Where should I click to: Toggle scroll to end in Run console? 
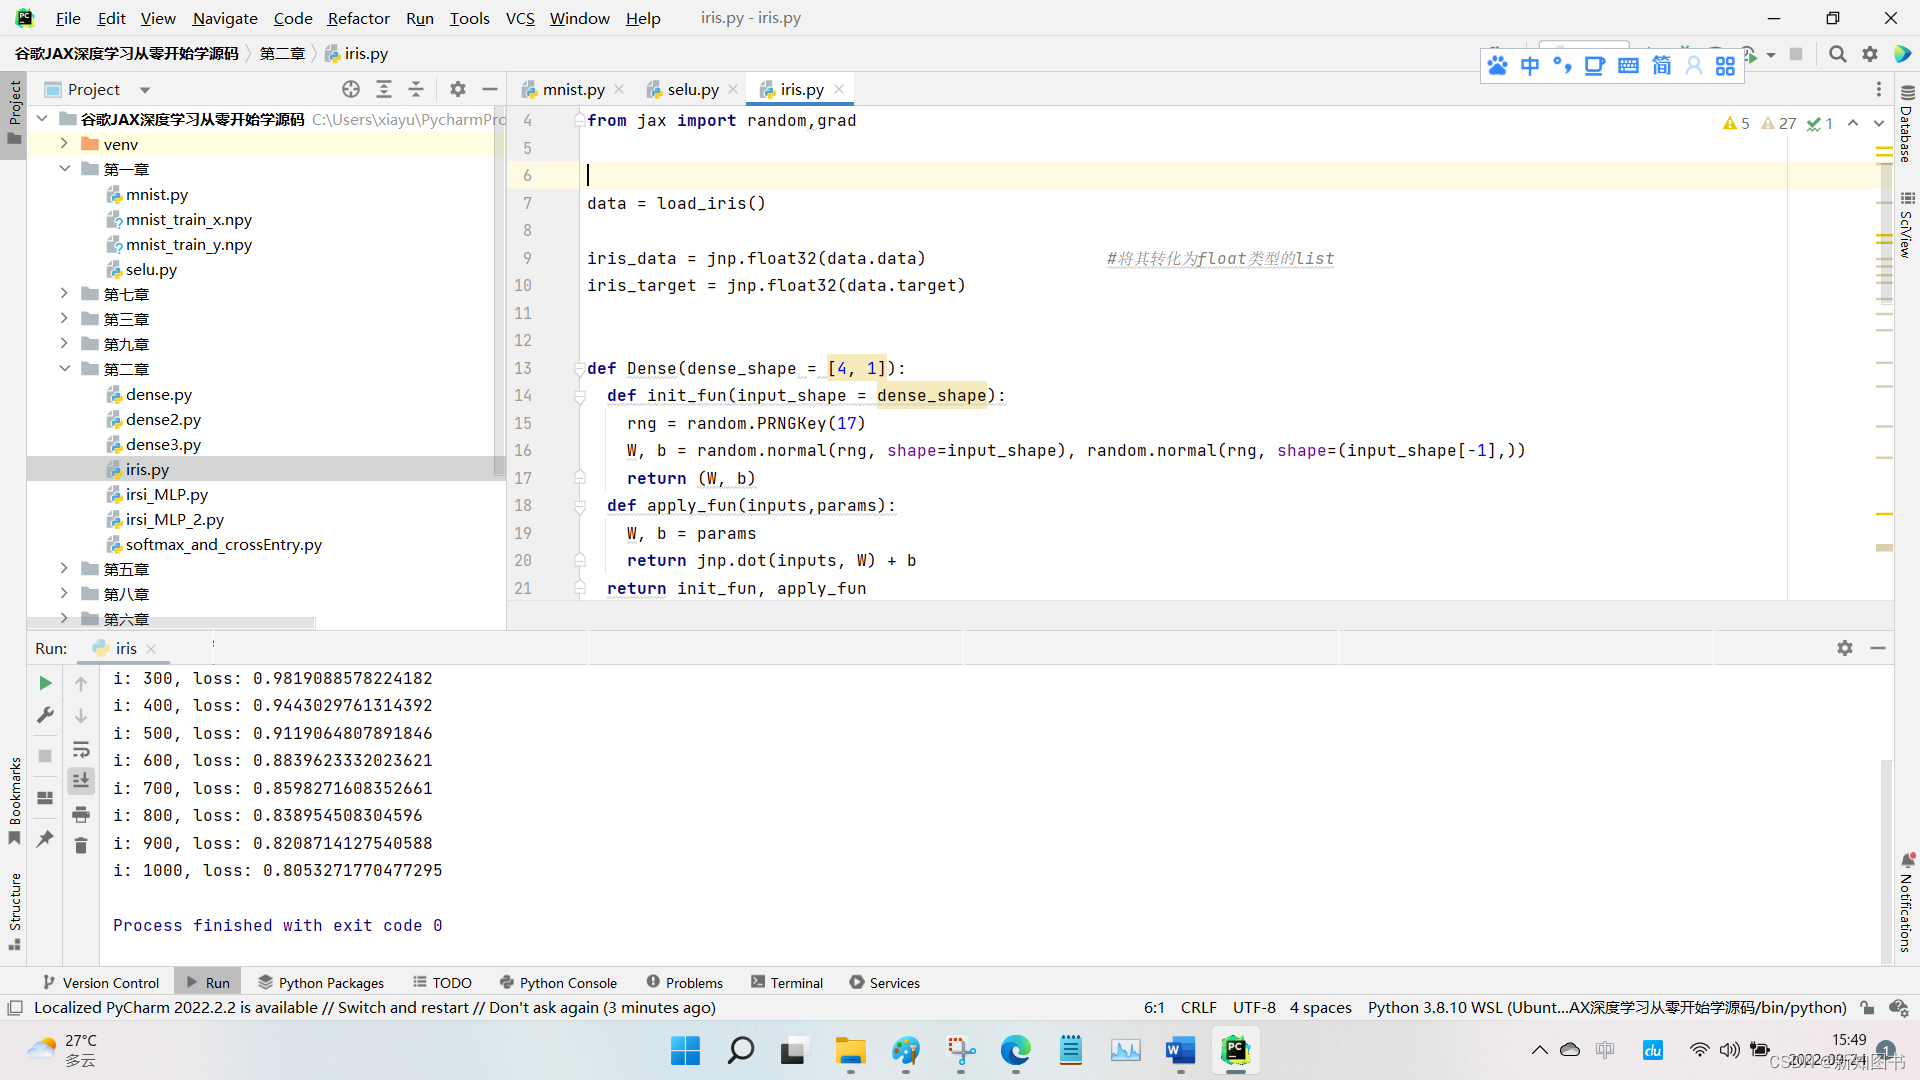point(81,781)
